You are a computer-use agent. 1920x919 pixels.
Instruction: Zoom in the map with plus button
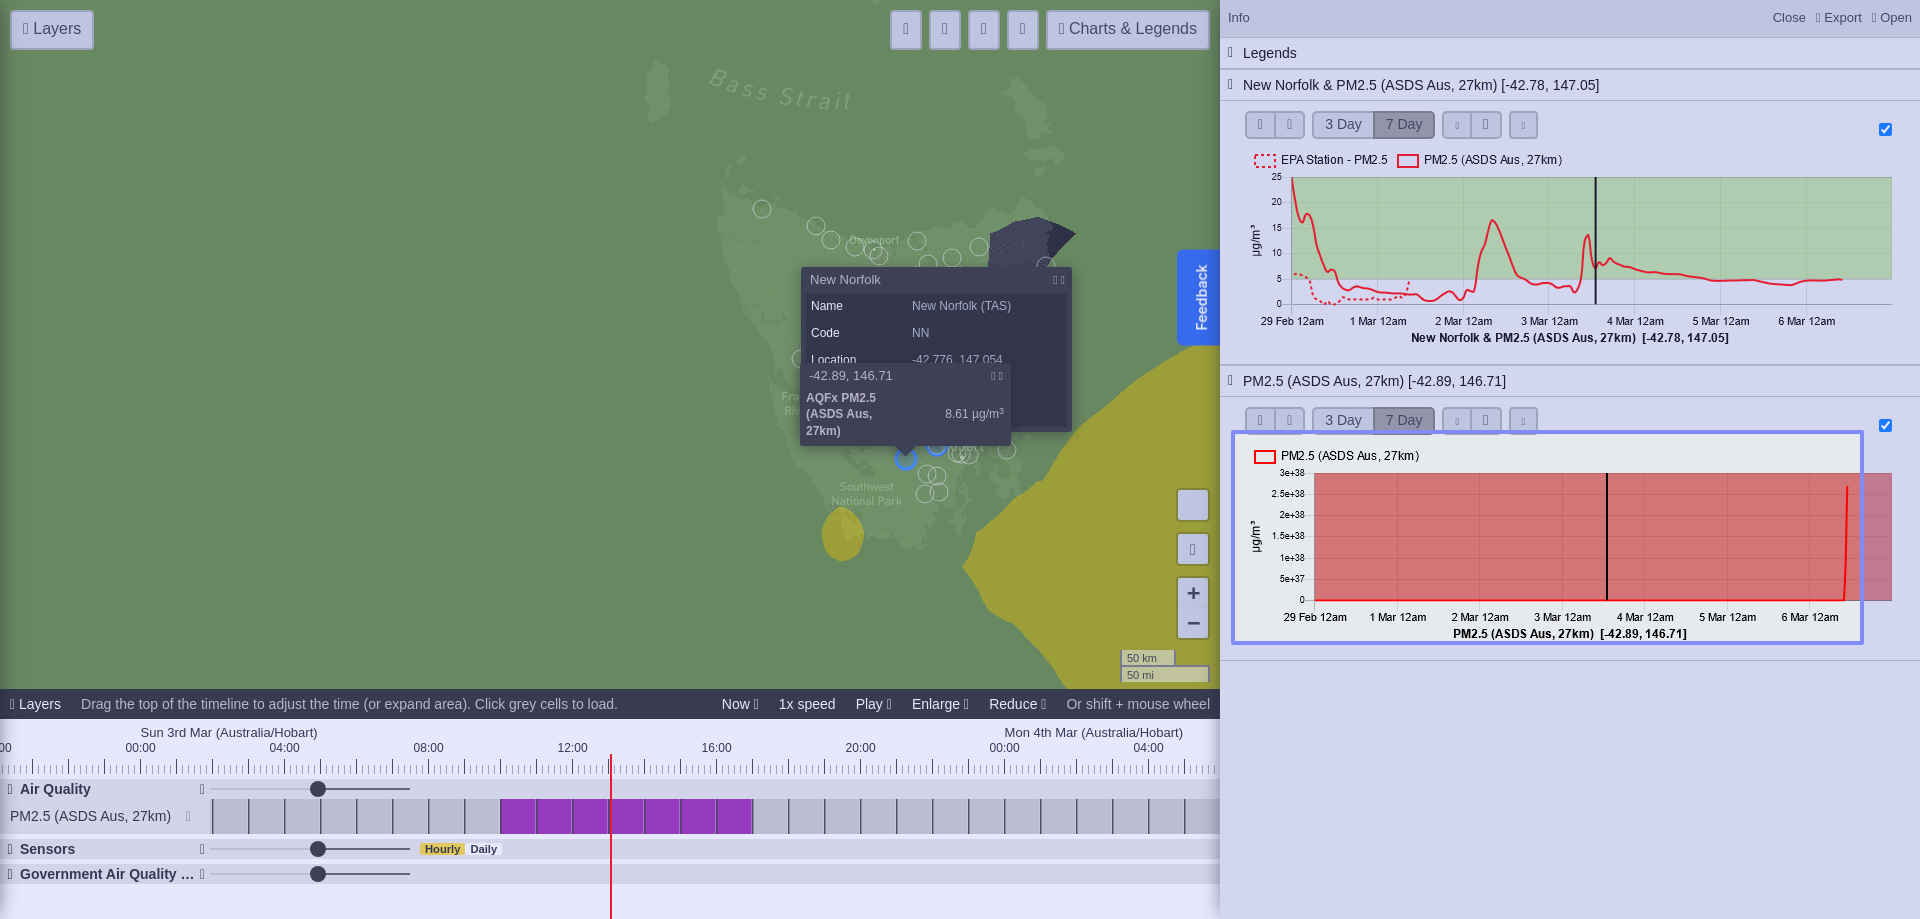click(1193, 593)
